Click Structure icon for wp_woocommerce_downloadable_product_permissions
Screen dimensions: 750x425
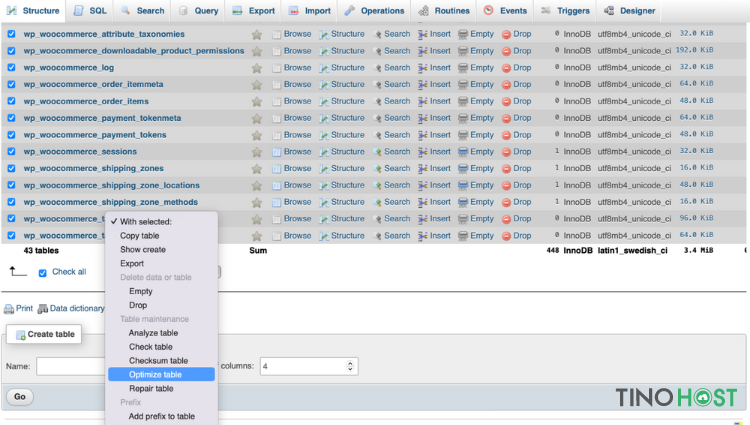coord(324,51)
